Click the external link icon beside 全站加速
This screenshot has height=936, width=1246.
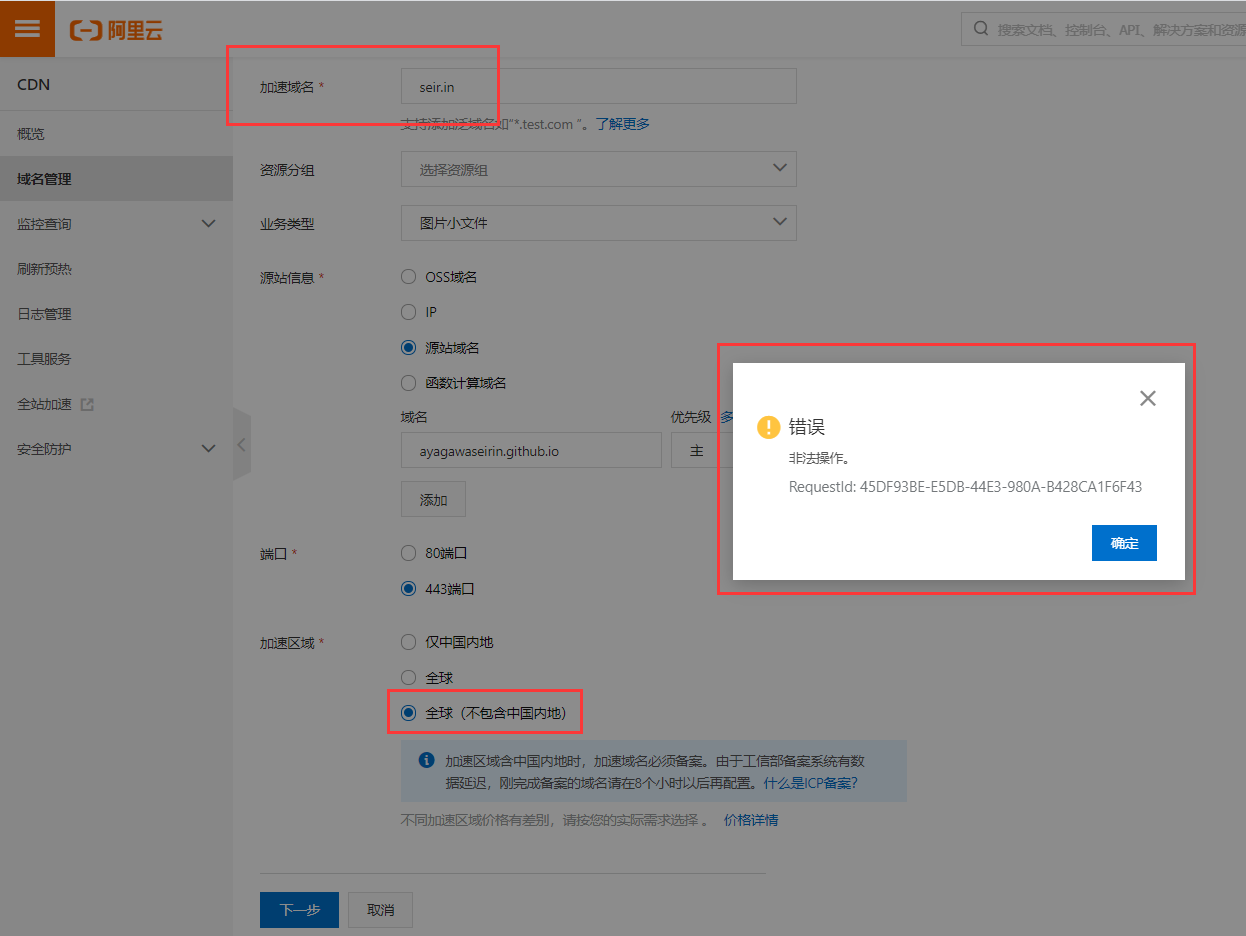coord(87,405)
